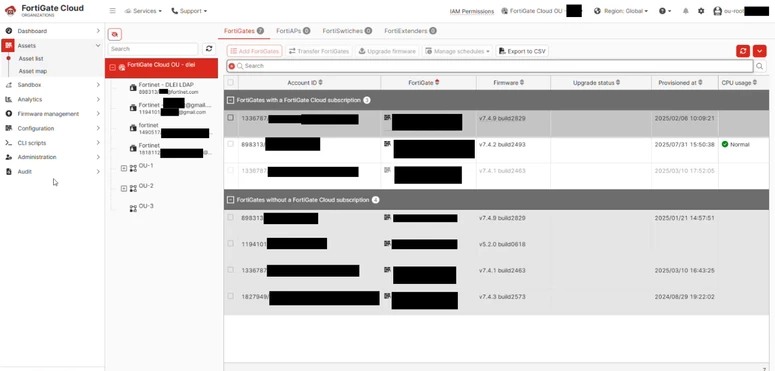Collapse FortiGates without a subscription group
Image resolution: width=775 pixels, height=371 pixels.
230,200
